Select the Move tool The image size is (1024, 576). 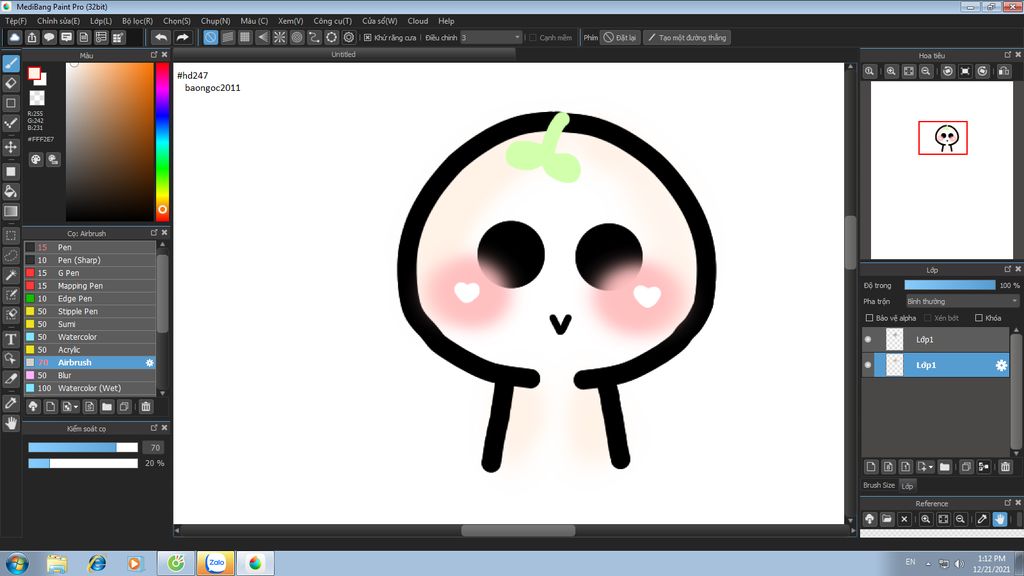(x=11, y=147)
